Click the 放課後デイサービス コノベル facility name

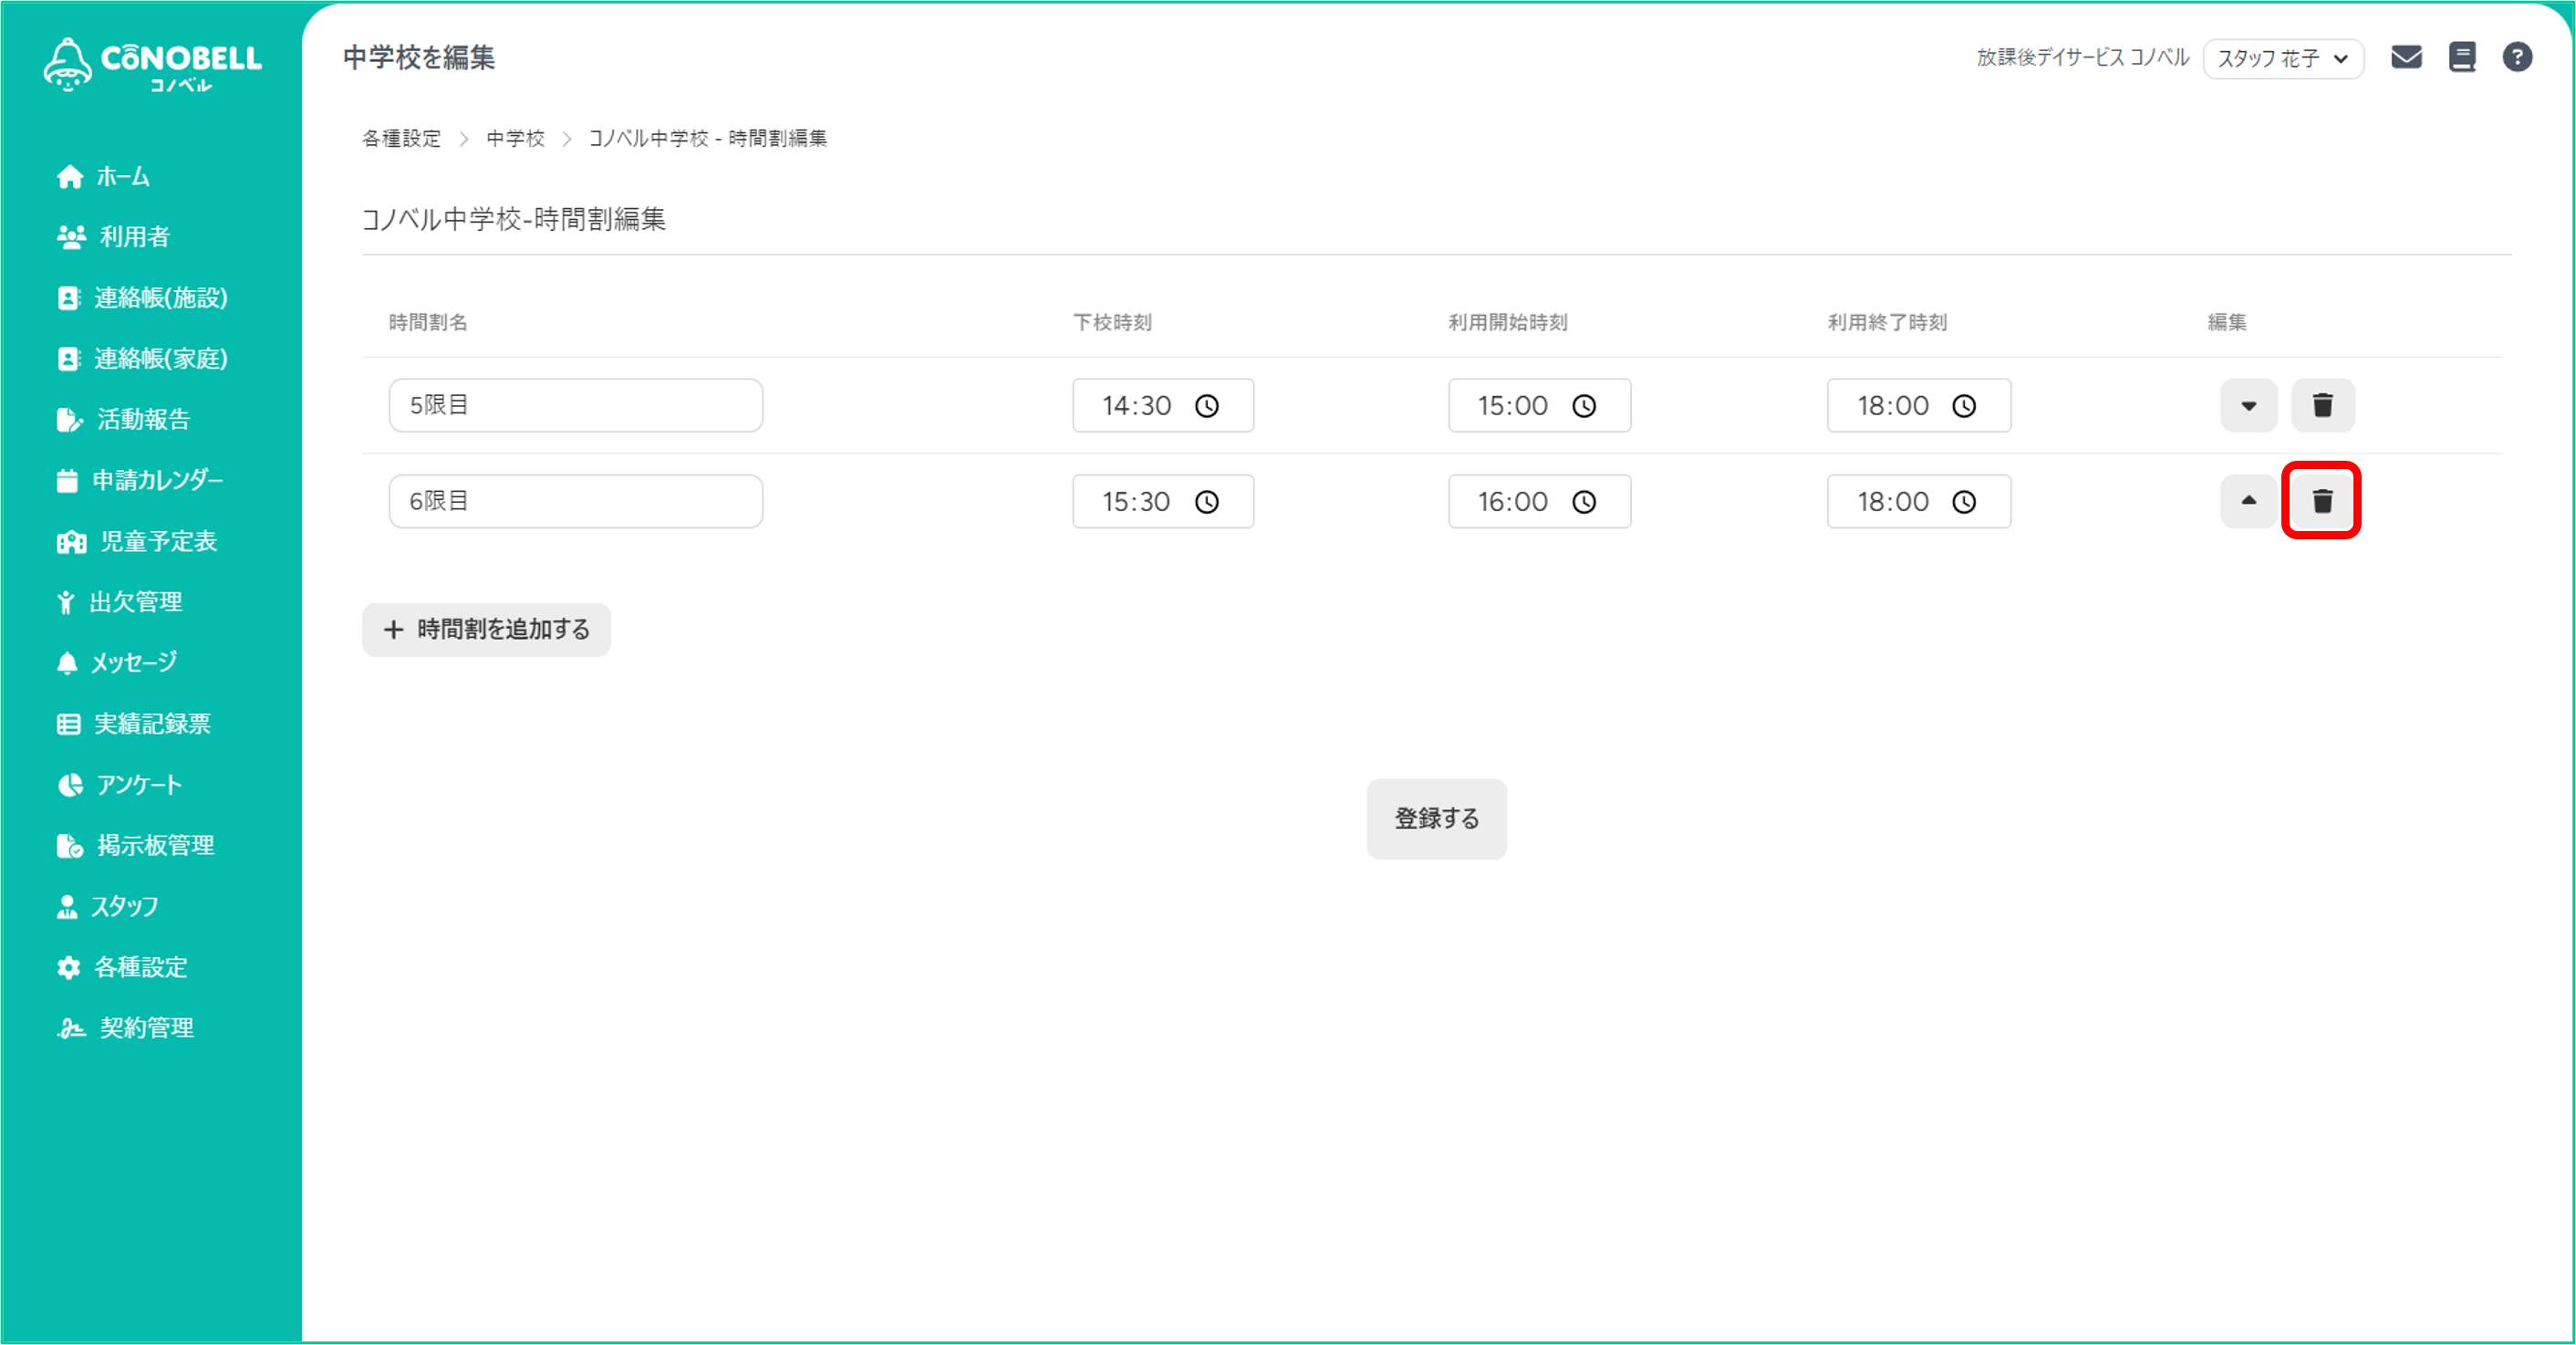point(2082,57)
